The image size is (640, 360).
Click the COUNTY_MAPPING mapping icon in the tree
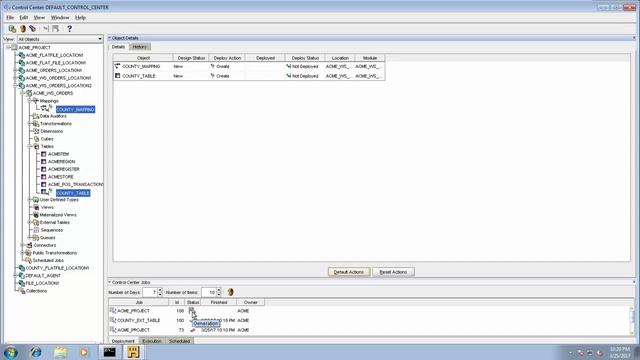[x=45, y=108]
